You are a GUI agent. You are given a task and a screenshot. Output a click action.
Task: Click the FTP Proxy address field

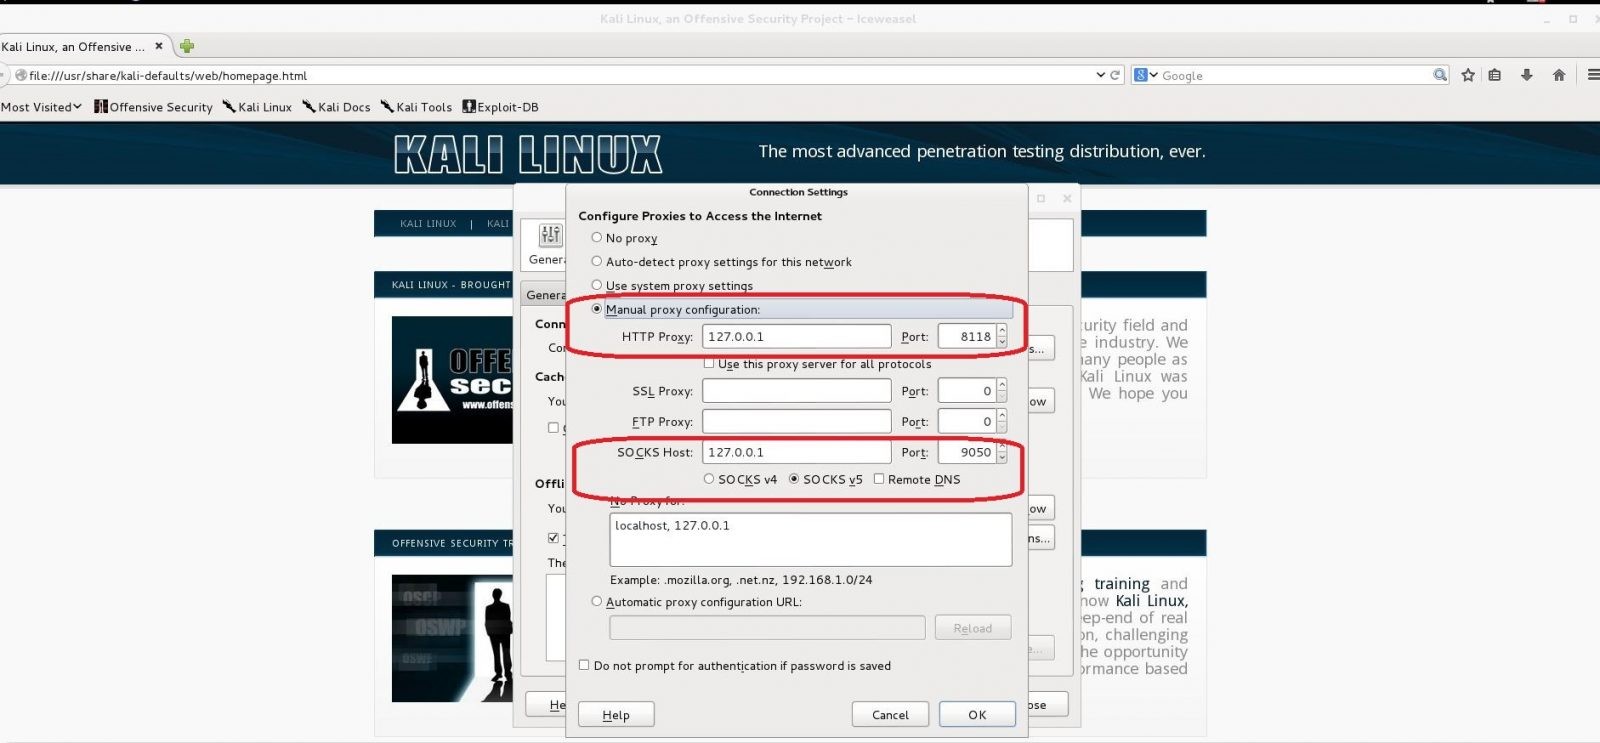(x=796, y=421)
